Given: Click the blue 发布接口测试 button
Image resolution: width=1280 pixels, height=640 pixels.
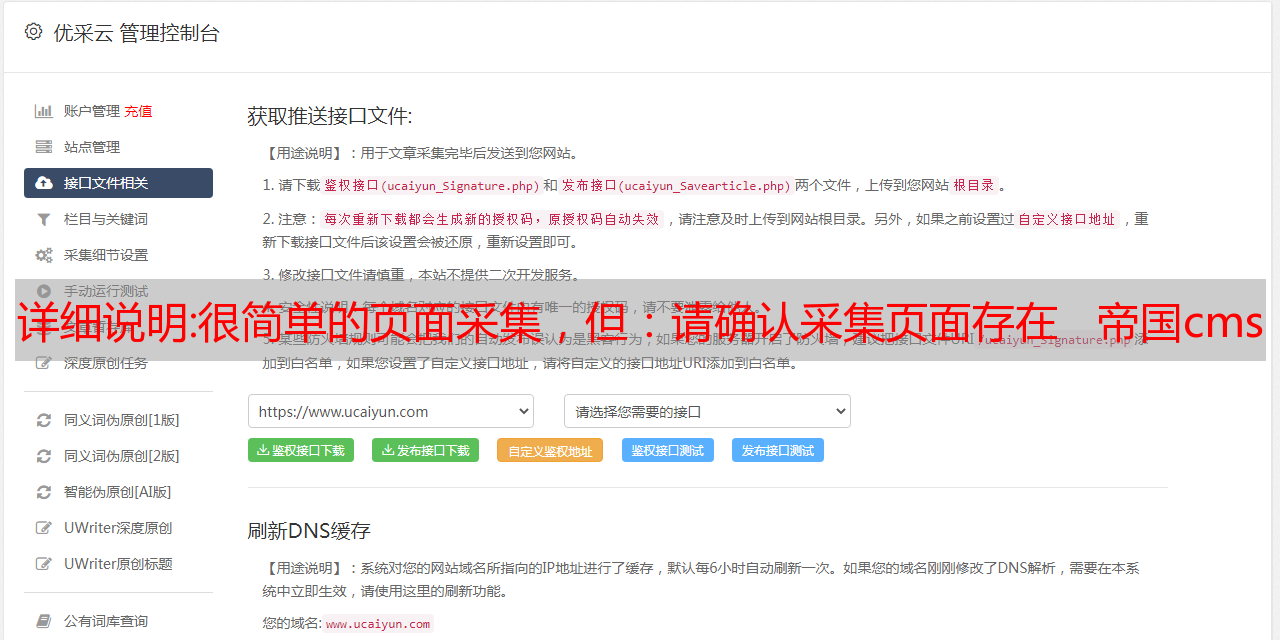Looking at the screenshot, I should (x=778, y=450).
